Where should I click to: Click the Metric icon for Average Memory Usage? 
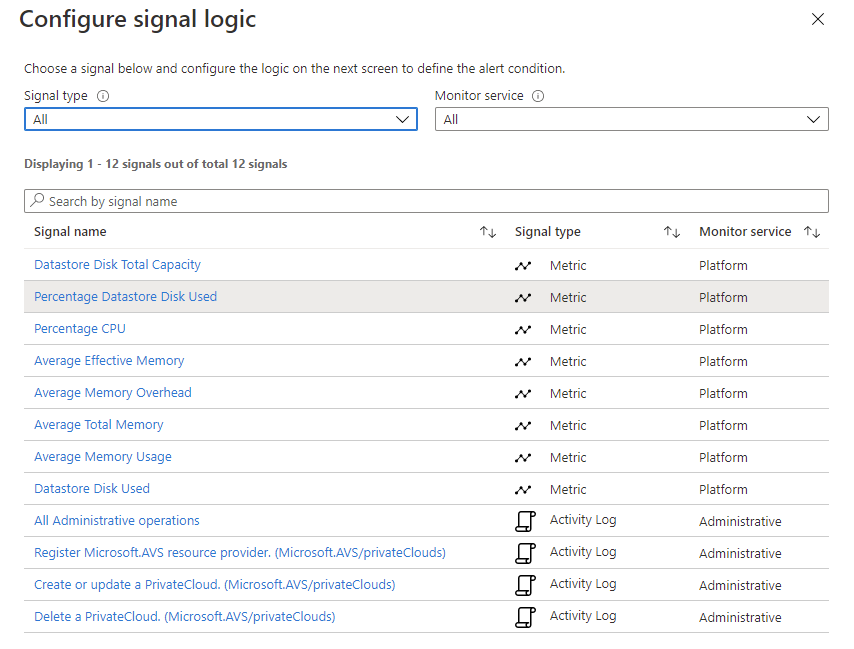(x=523, y=457)
